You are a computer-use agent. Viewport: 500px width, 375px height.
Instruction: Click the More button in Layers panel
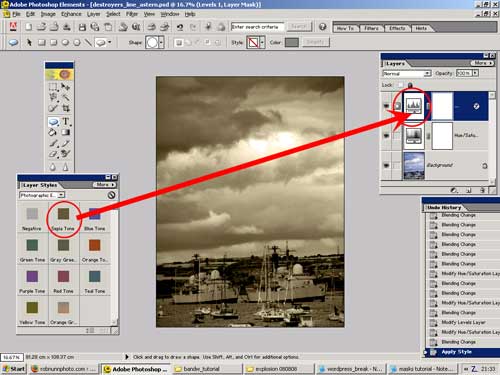[x=482, y=63]
